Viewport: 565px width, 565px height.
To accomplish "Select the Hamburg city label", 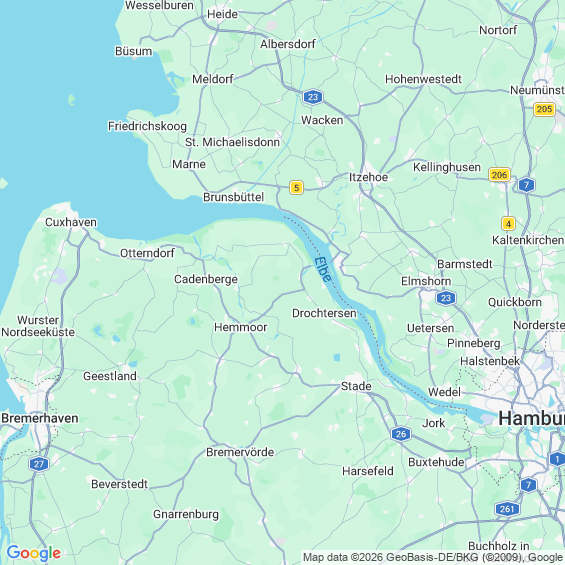I will [531, 419].
